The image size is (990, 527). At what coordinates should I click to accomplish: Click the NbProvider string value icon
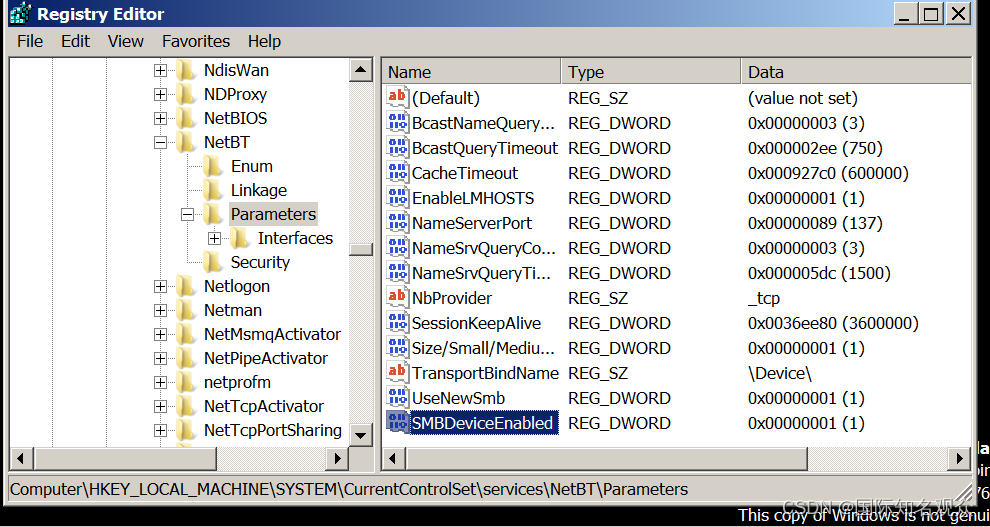(x=397, y=297)
